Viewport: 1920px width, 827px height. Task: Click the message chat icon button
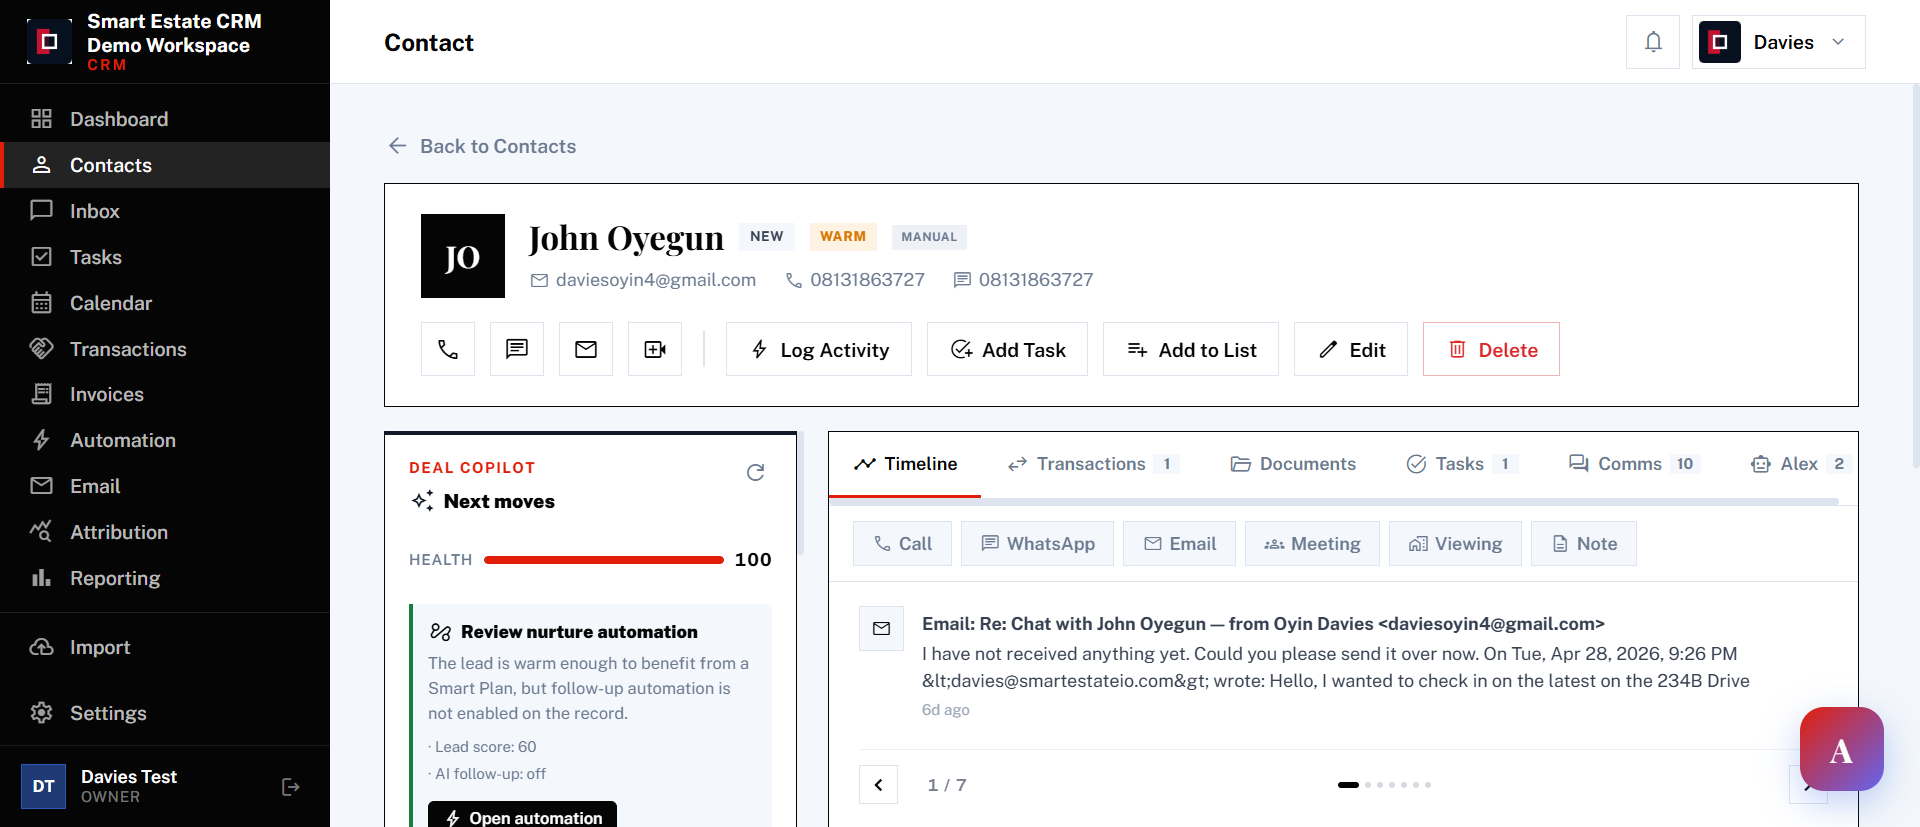click(x=517, y=349)
